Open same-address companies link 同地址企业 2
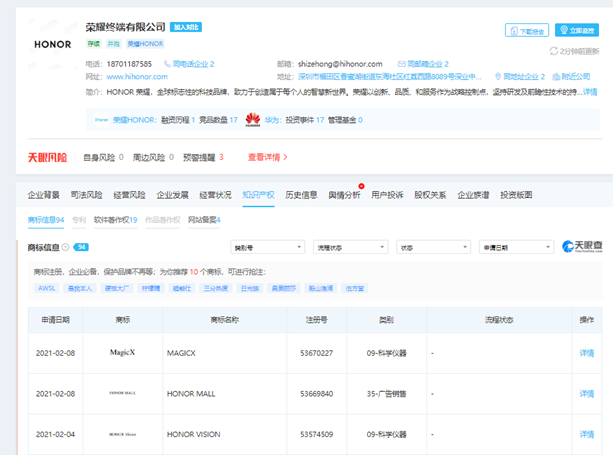 click(520, 77)
